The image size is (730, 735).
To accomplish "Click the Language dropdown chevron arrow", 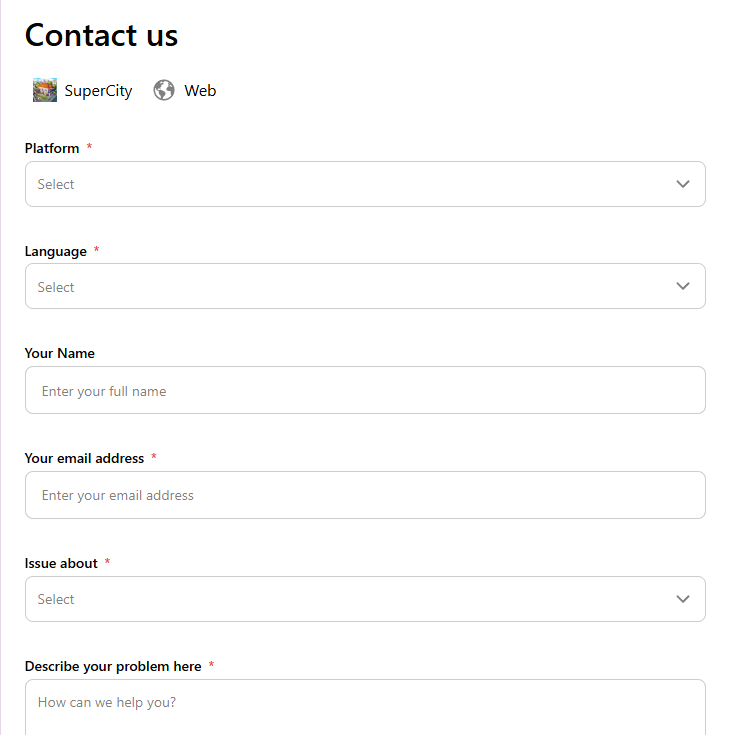I will [683, 286].
